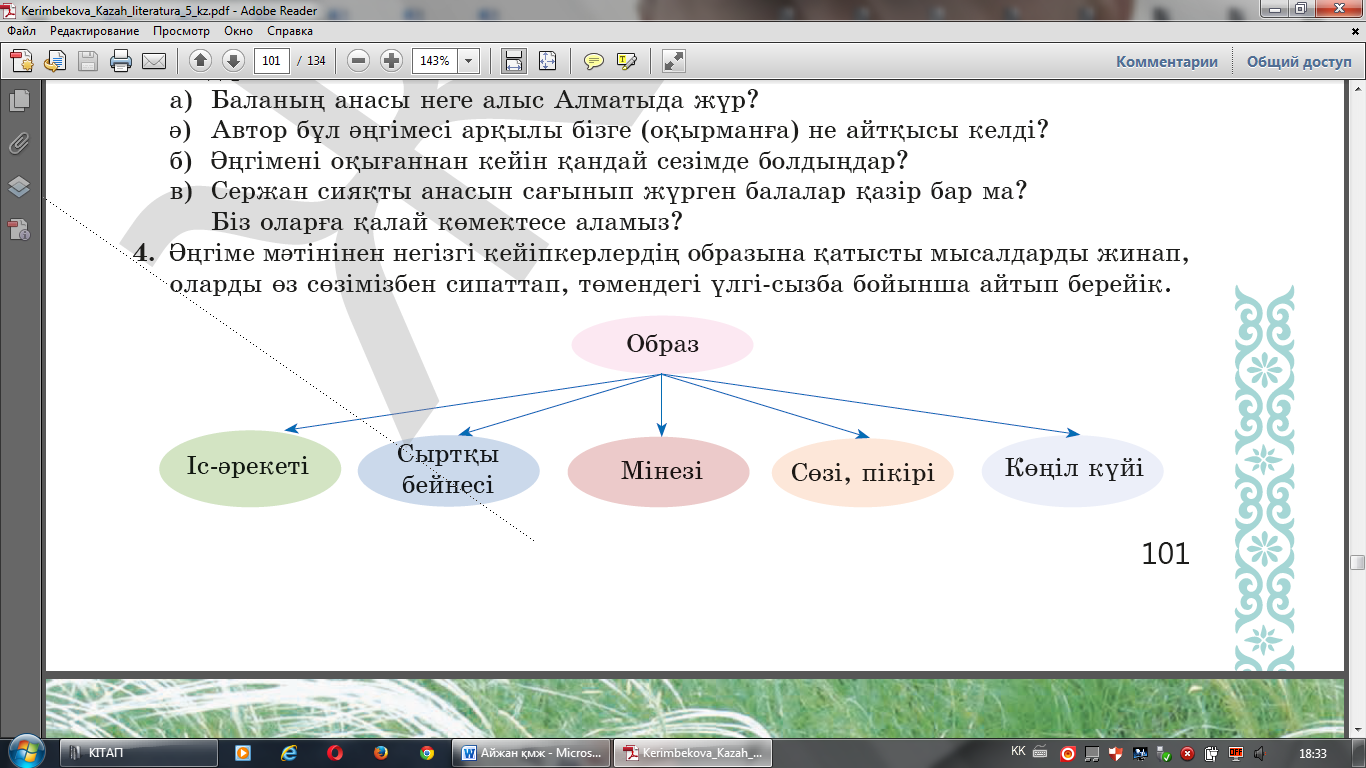Click the zoom value field showing 143%
1366x768 pixels.
[x=435, y=61]
